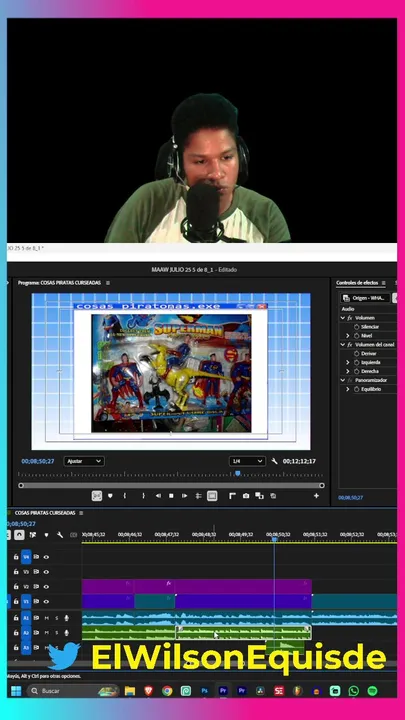Hide track V3 with its eye icon
405x720 pixels.
pos(46,572)
